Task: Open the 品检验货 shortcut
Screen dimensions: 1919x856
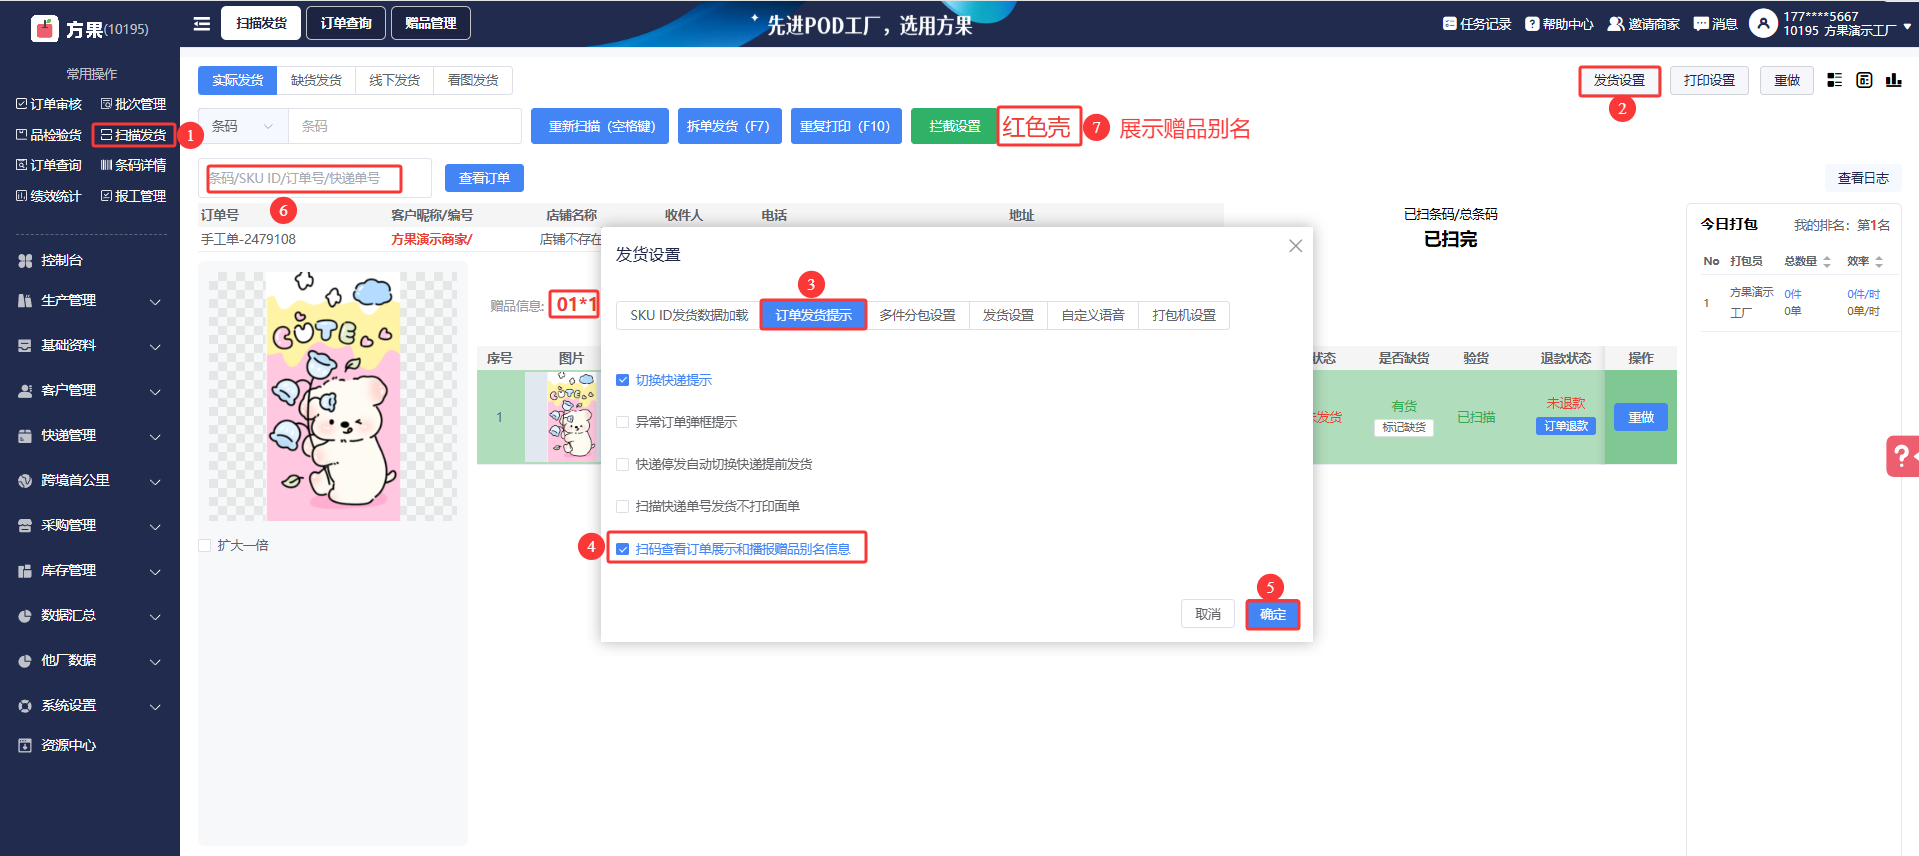Action: [49, 135]
